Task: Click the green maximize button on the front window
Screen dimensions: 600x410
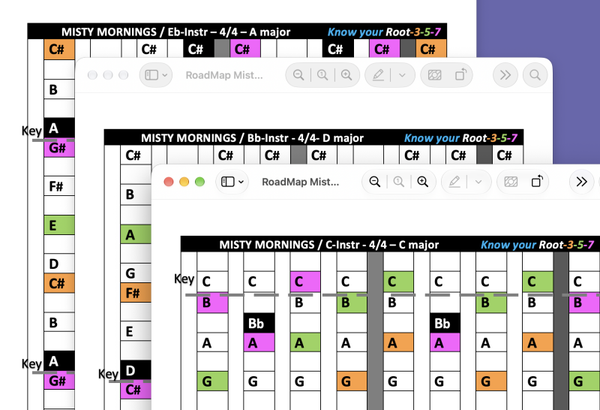Action: [200, 182]
